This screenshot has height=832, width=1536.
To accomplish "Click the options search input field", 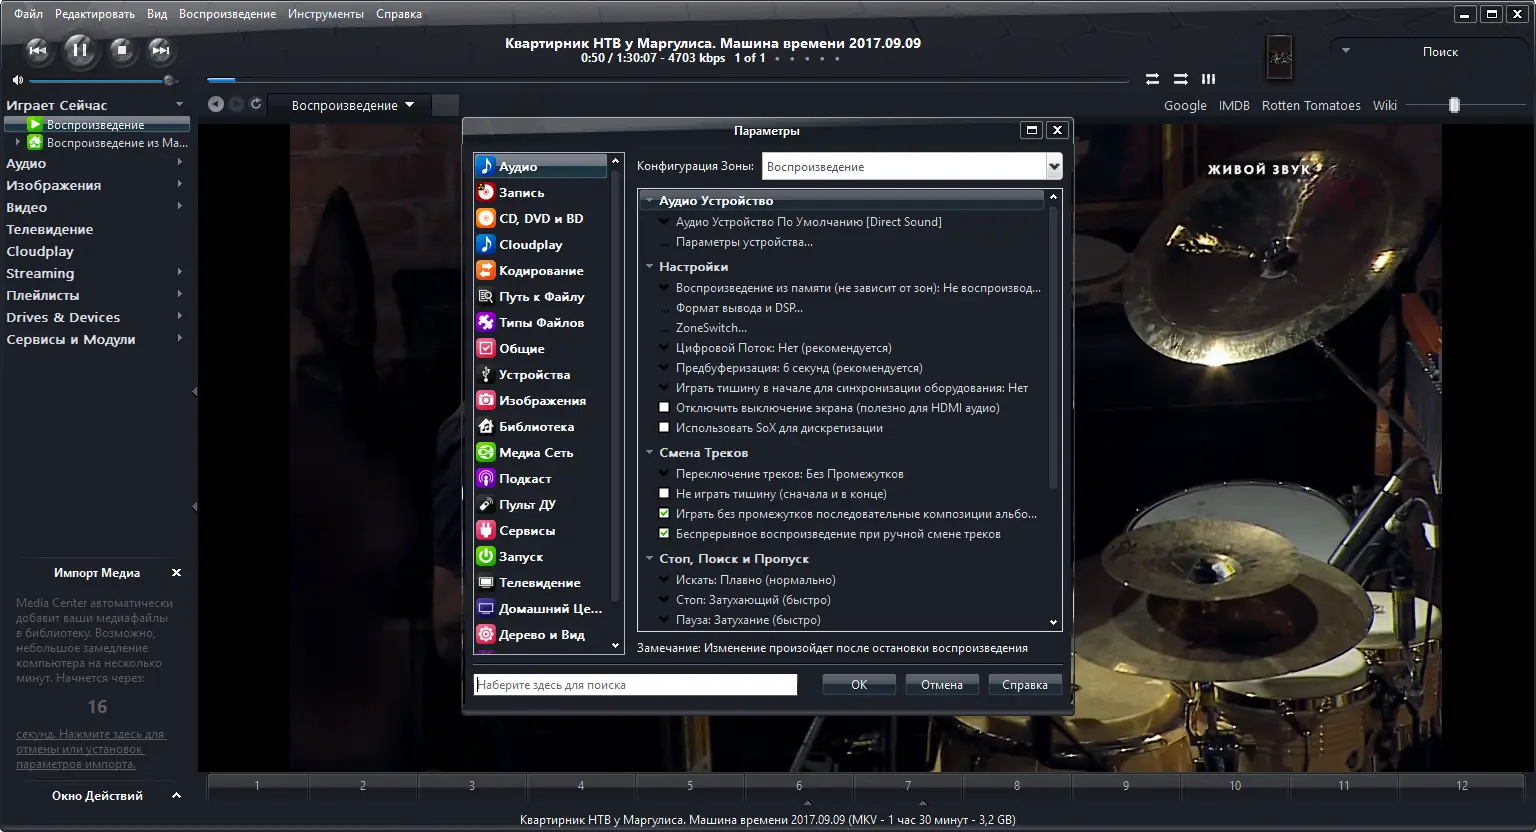I will tap(635, 685).
